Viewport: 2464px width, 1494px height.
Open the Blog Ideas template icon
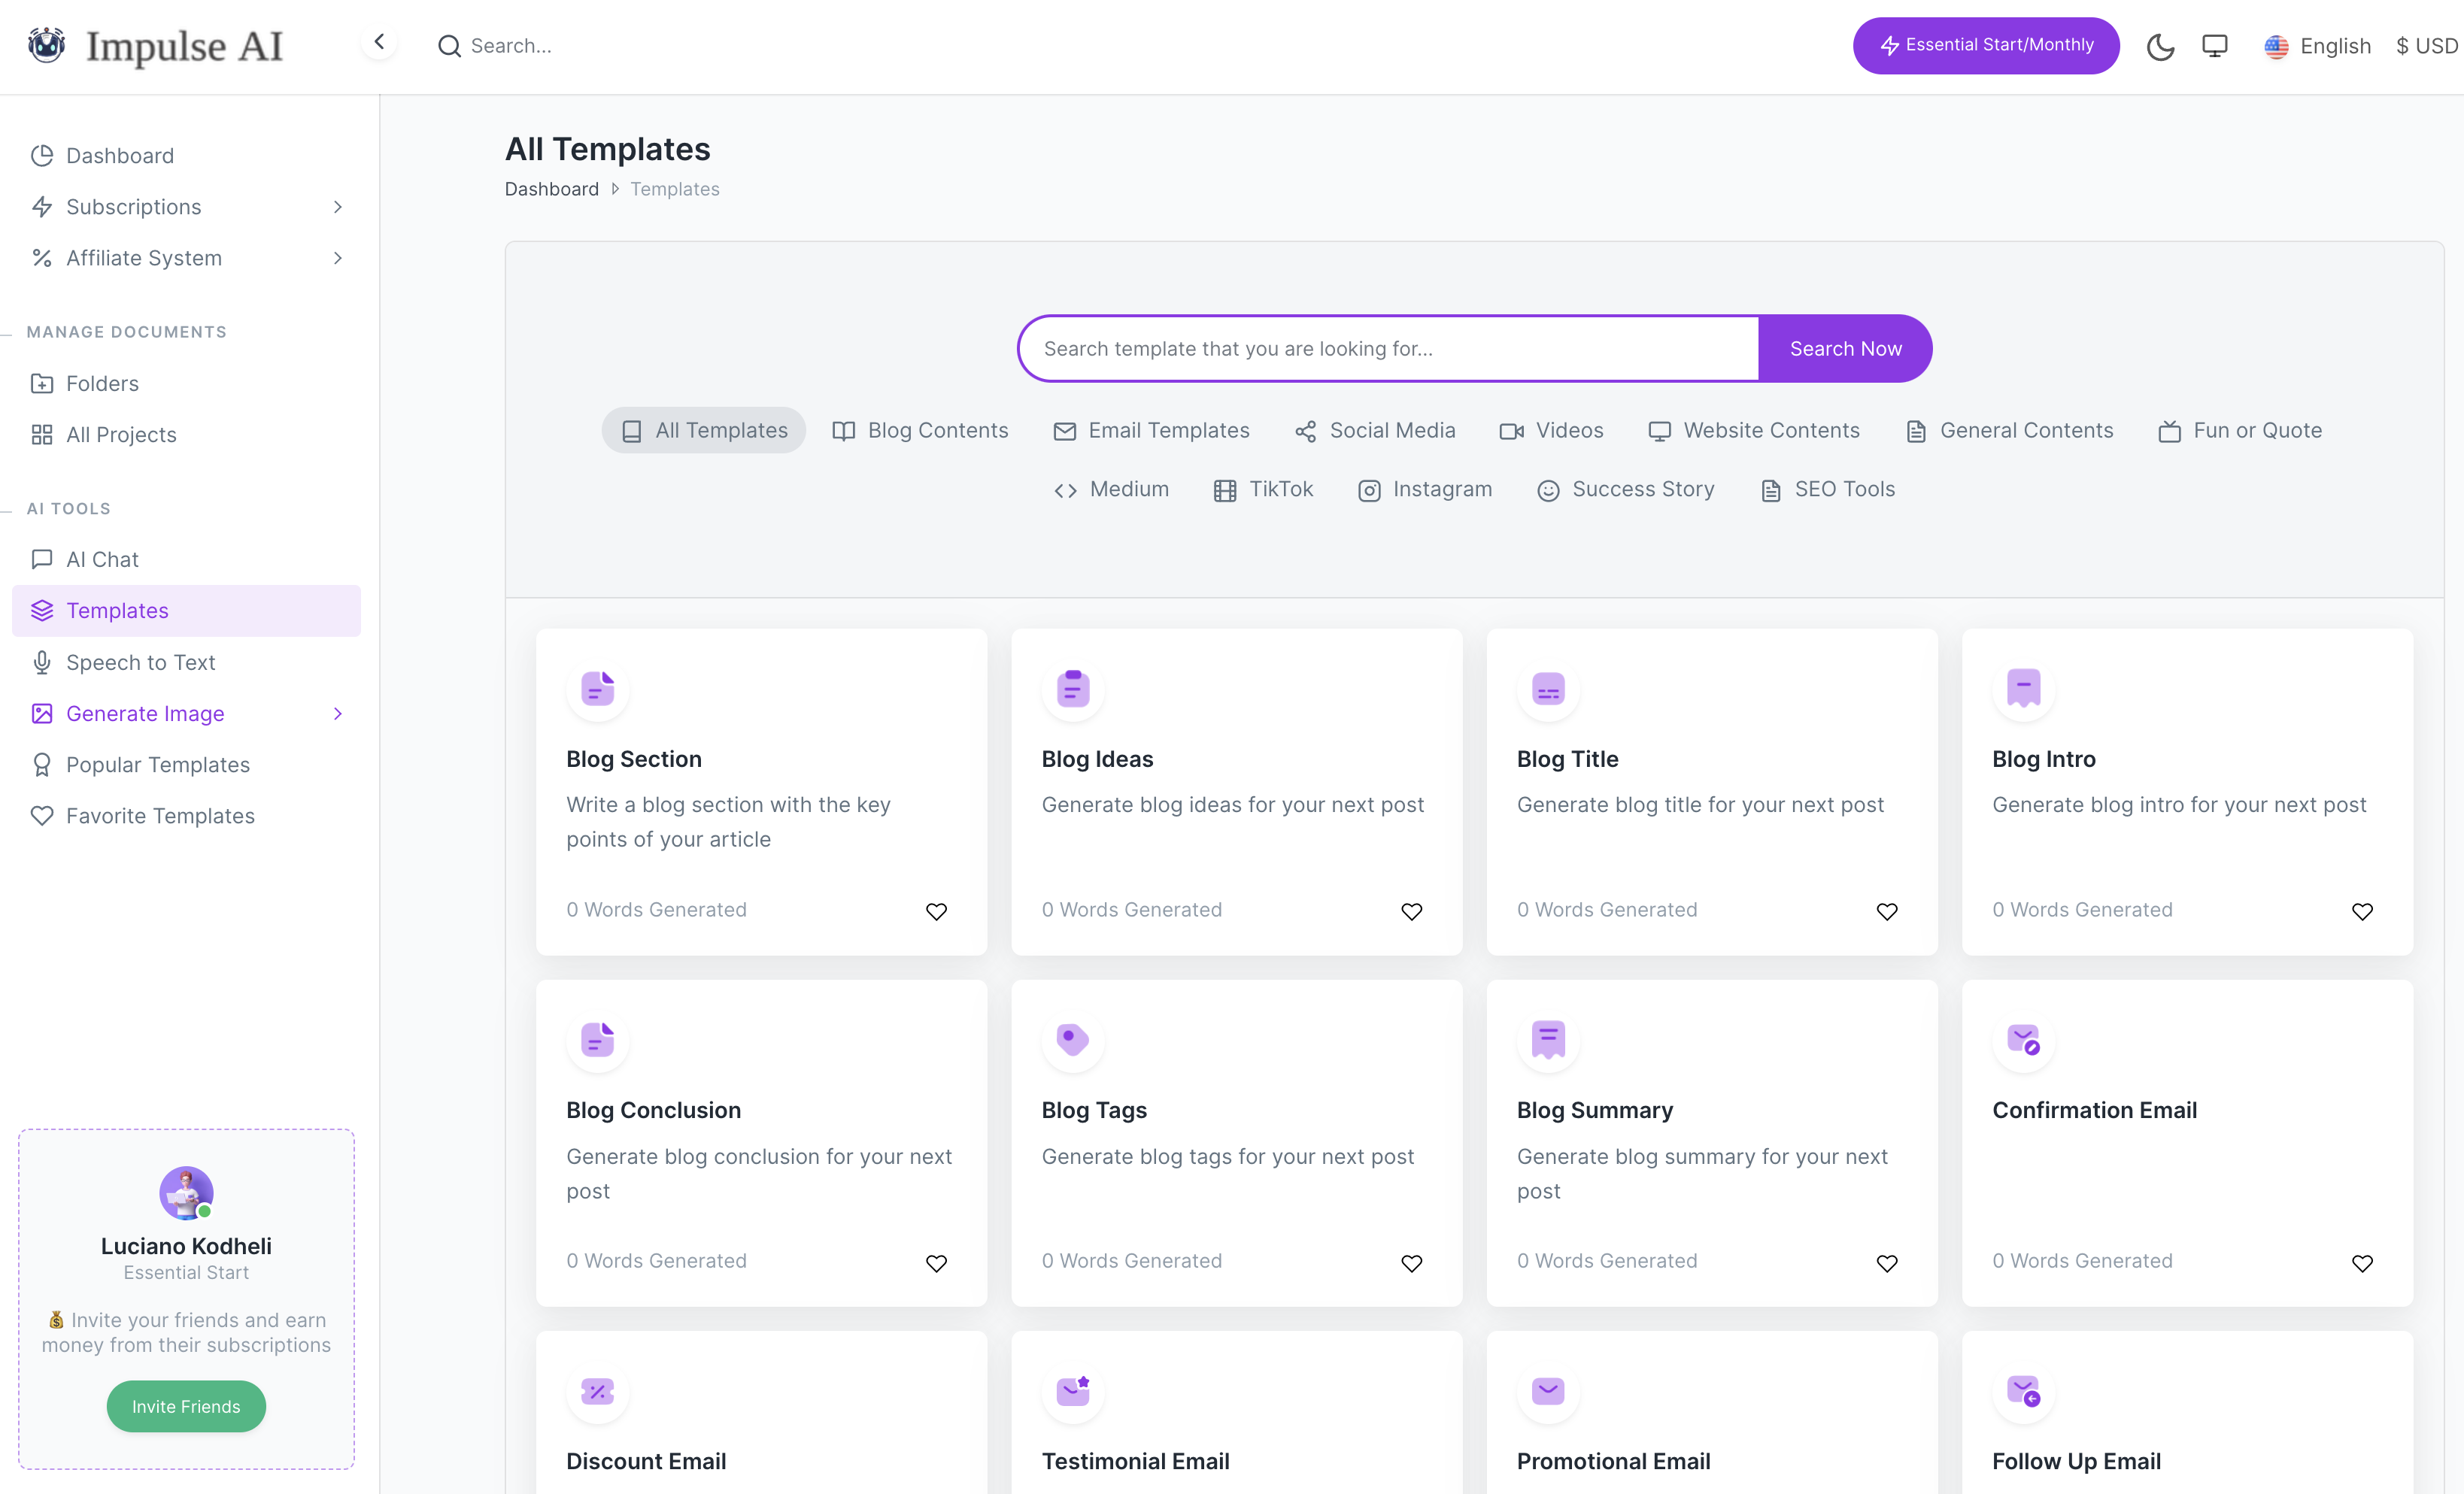point(1072,688)
